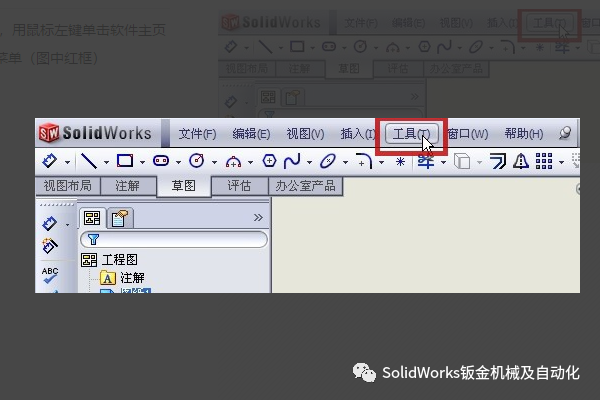The width and height of the screenshot is (600, 400).
Task: Open the 编辑(E) menu
Action: pyautogui.click(x=251, y=134)
